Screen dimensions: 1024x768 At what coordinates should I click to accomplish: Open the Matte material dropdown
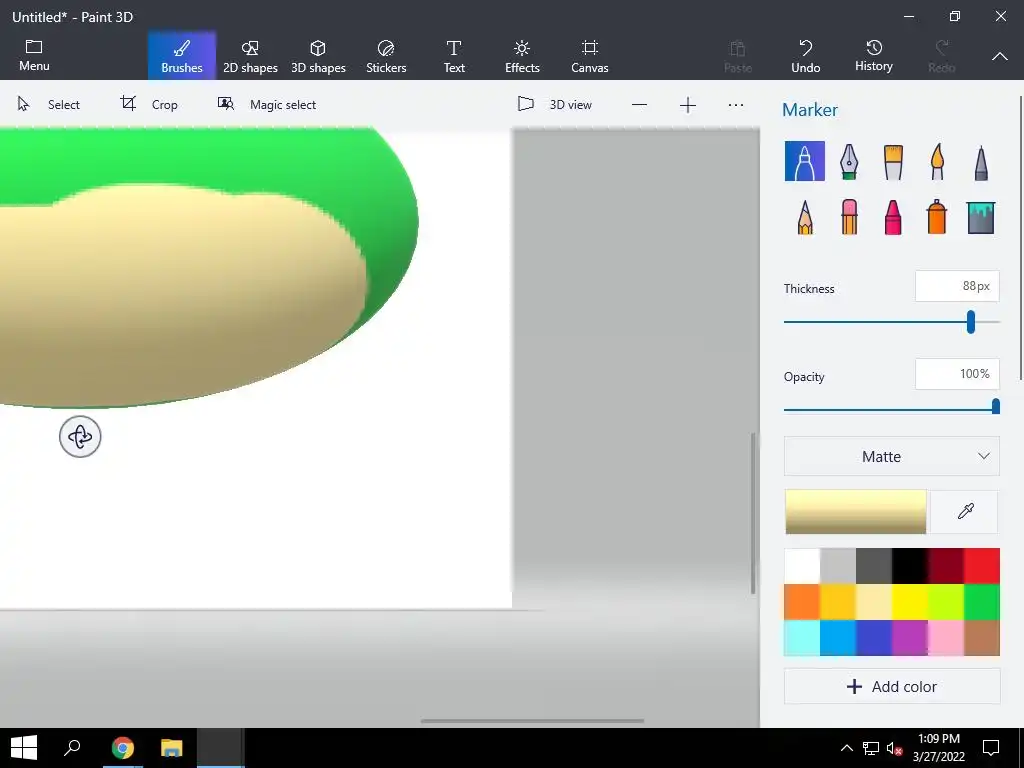point(891,456)
